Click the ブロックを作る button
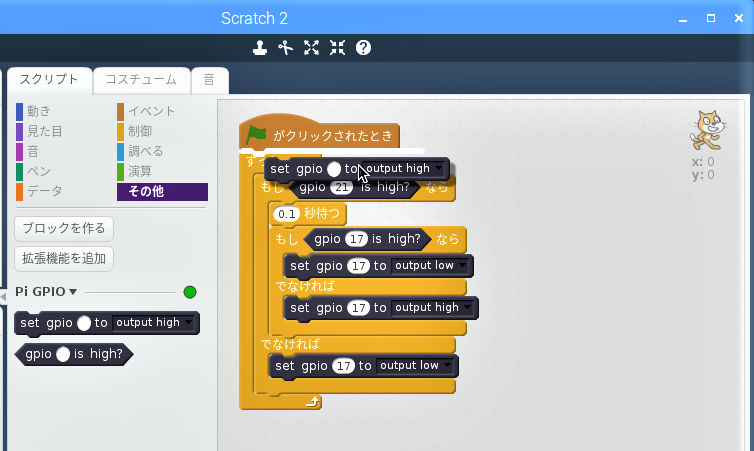Viewport: 754px width, 451px height. [64, 228]
